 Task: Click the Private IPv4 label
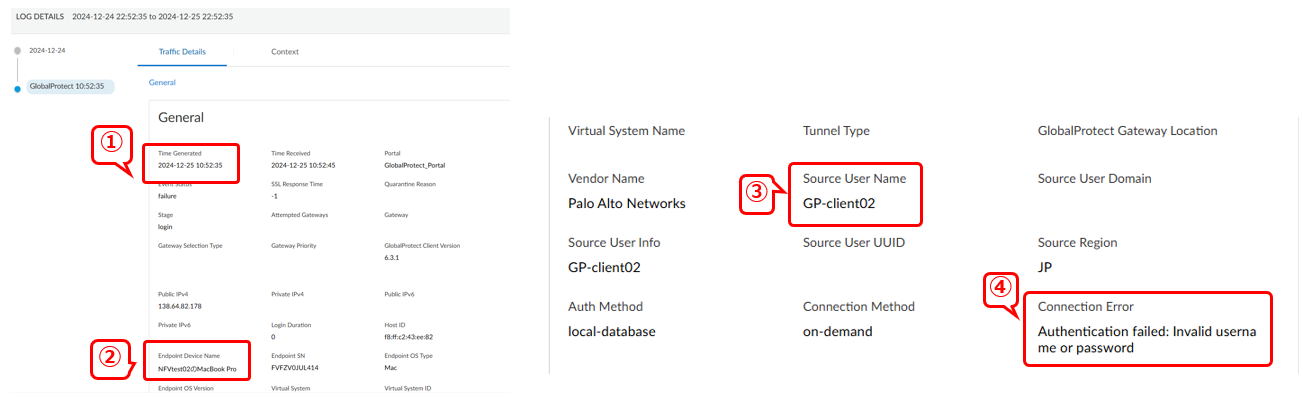(288, 294)
